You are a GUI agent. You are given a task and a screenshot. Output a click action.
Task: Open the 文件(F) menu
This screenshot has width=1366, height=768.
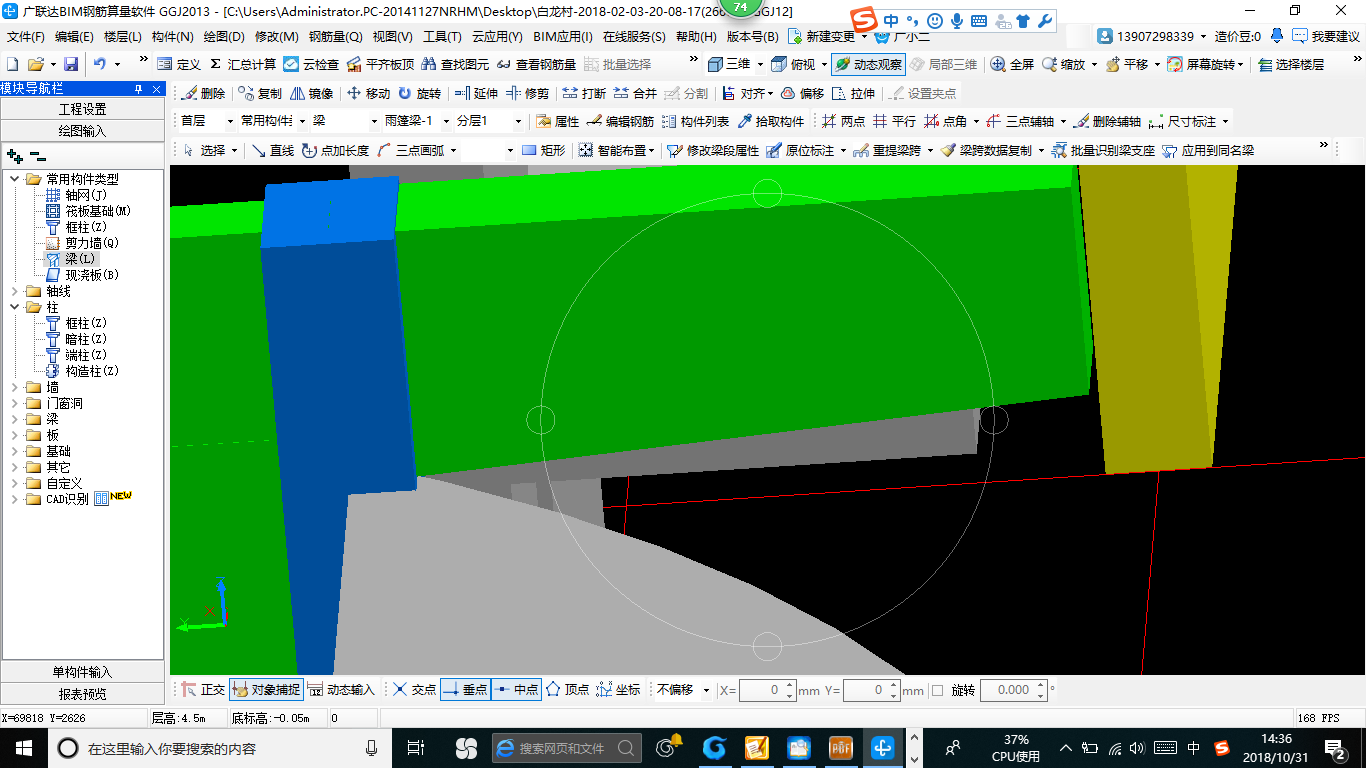(x=26, y=37)
